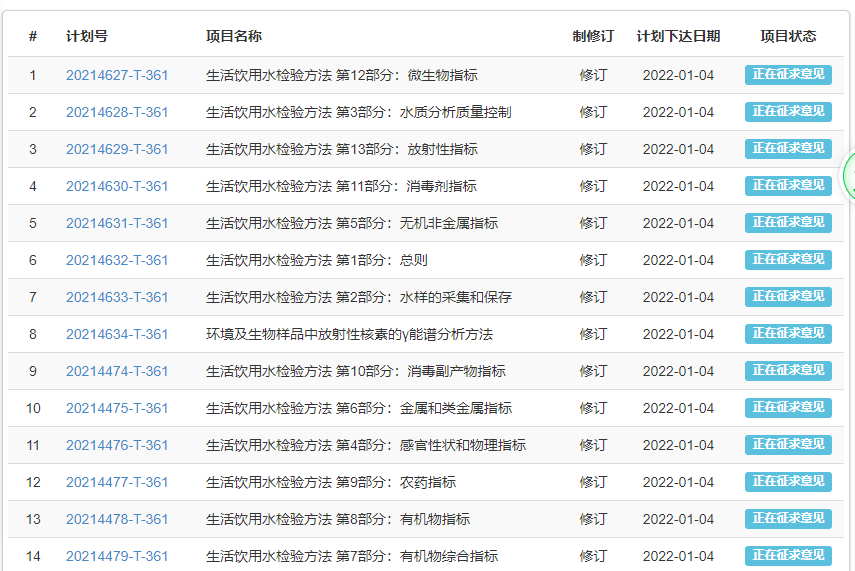This screenshot has height=571, width=855.
Task: Click 正在征求意见 badge for γ能谱分析方法 row
Action: (x=788, y=334)
